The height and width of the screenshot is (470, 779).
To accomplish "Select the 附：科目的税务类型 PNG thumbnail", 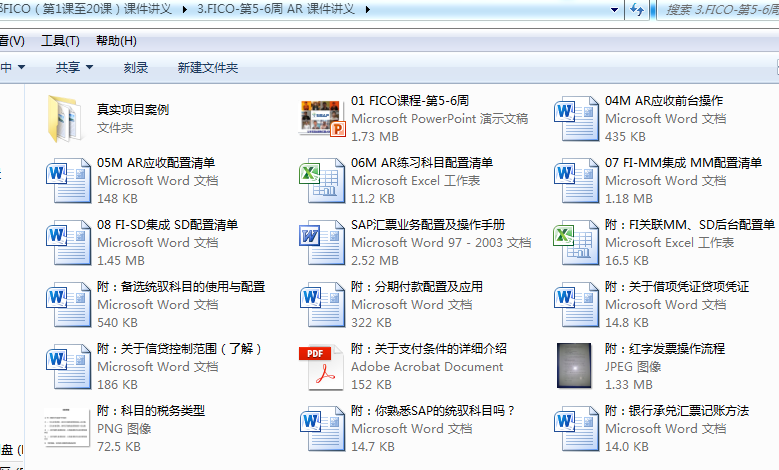I will click(x=67, y=427).
